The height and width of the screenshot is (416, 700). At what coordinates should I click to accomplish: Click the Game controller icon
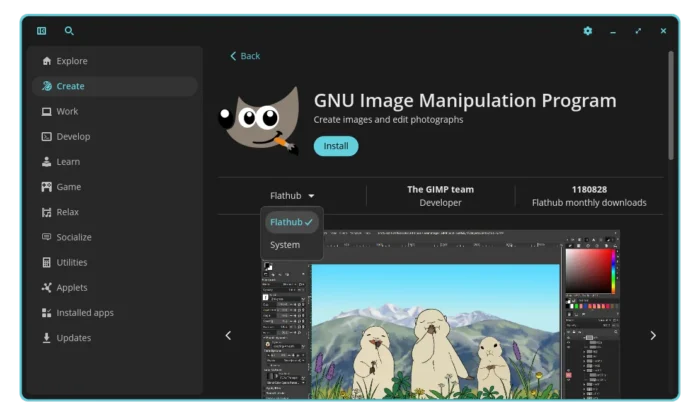point(46,187)
